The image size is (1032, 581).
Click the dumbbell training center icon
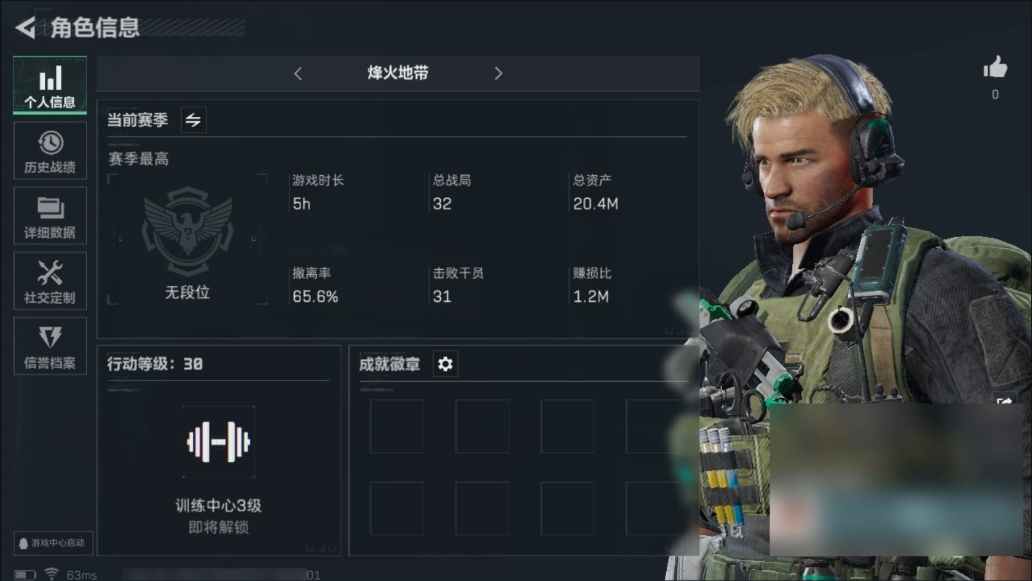click(x=219, y=442)
